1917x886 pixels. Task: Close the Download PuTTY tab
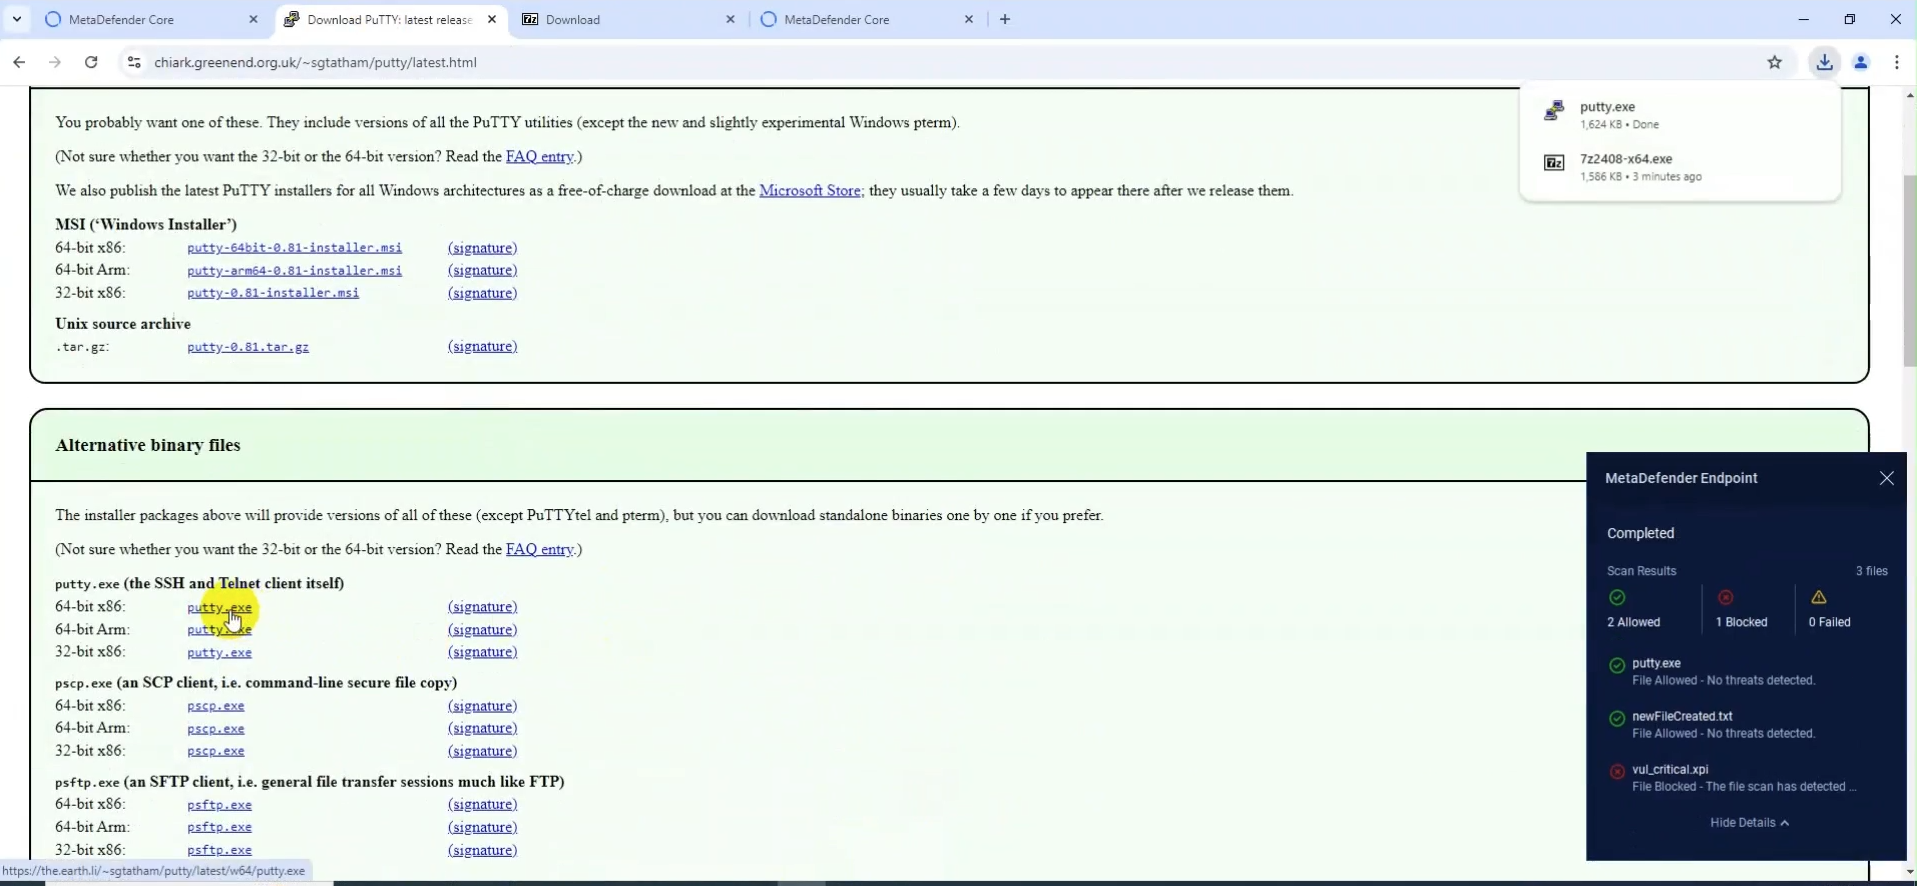492,19
